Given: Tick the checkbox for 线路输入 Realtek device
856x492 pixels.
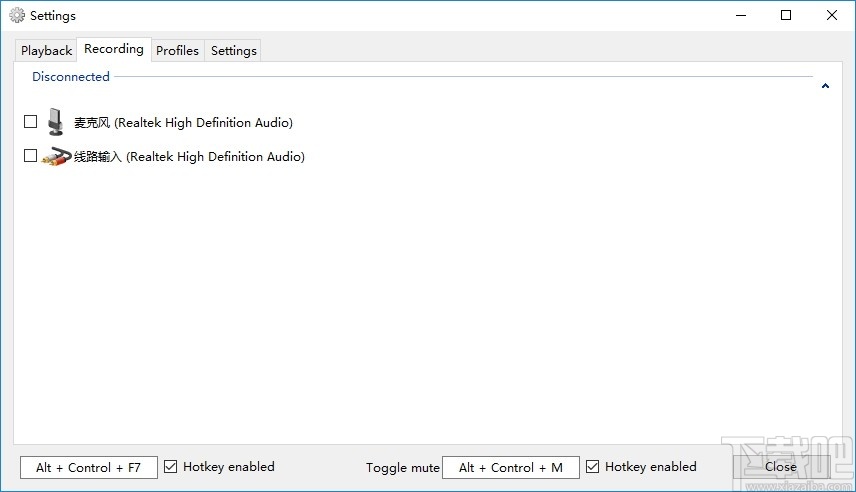Looking at the screenshot, I should pyautogui.click(x=31, y=156).
